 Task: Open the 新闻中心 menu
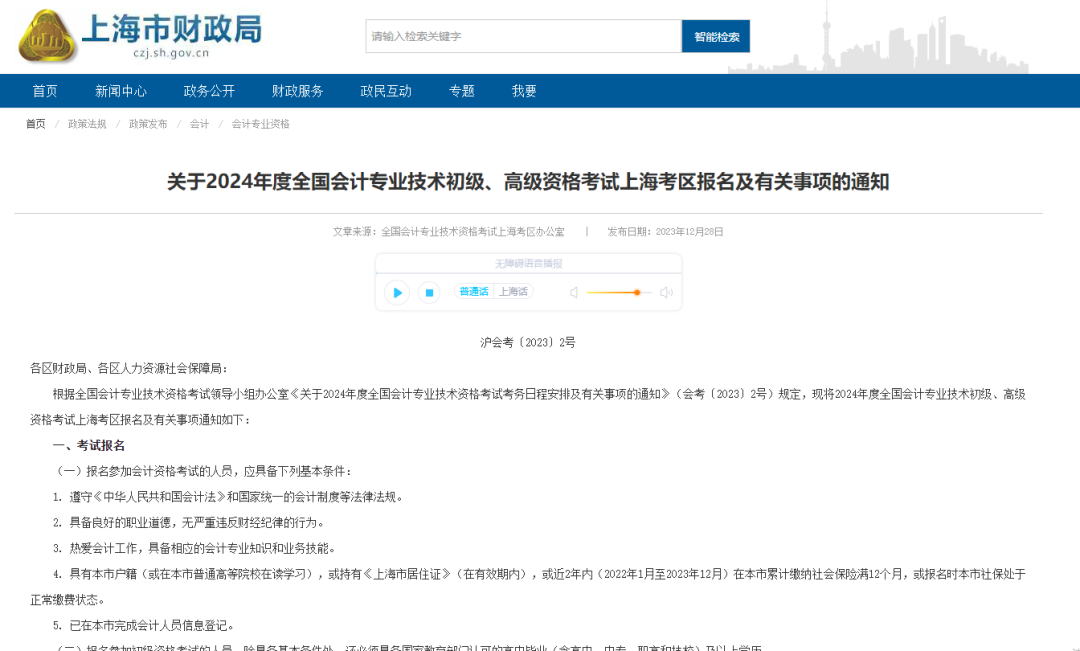click(x=122, y=90)
